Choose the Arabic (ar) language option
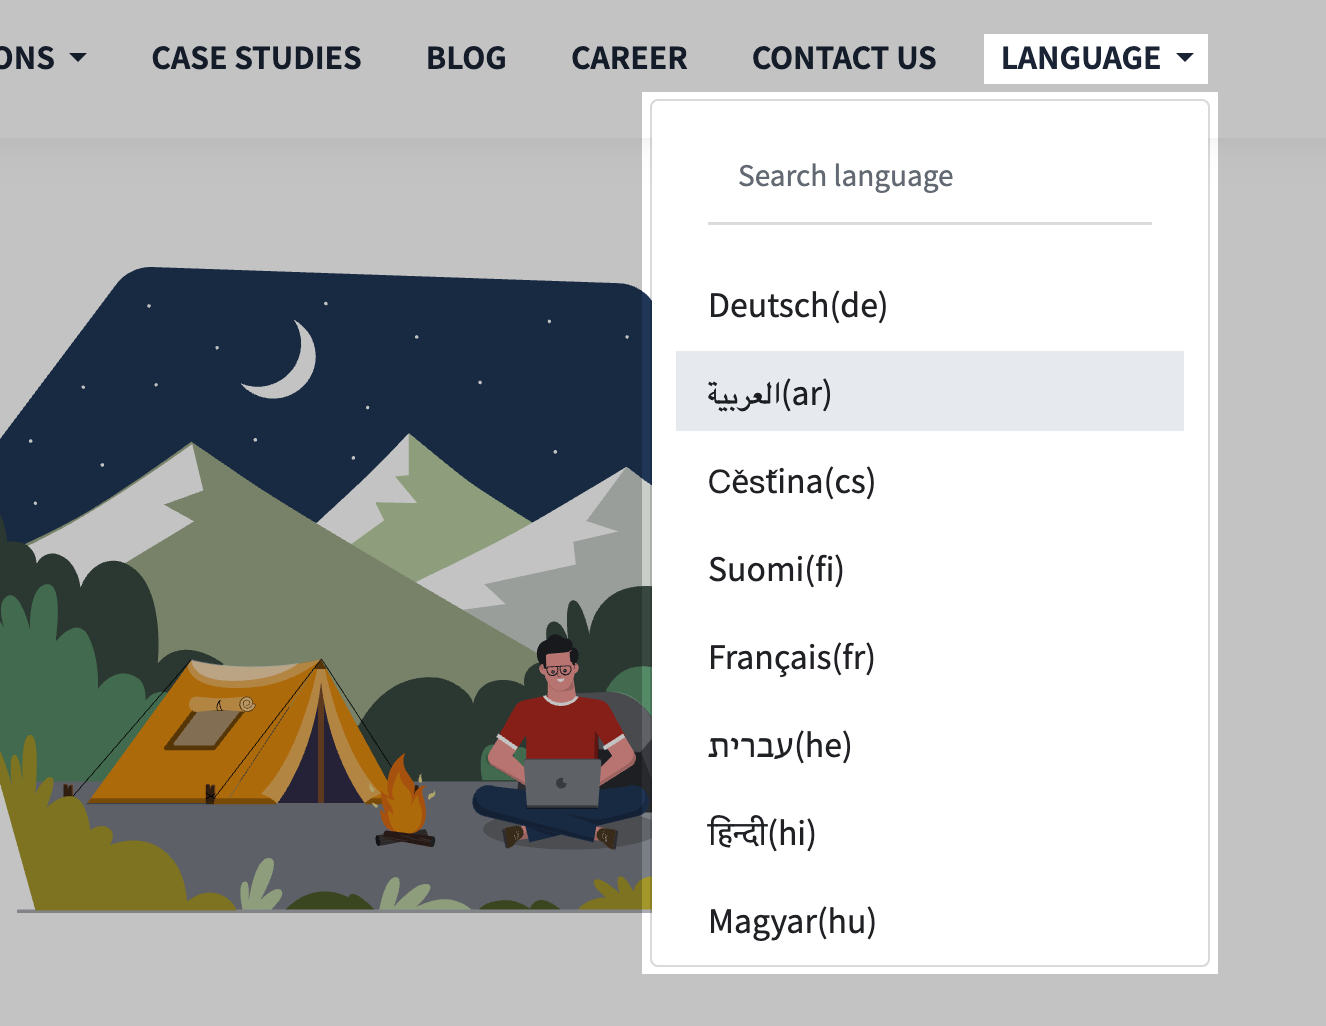 (x=770, y=393)
